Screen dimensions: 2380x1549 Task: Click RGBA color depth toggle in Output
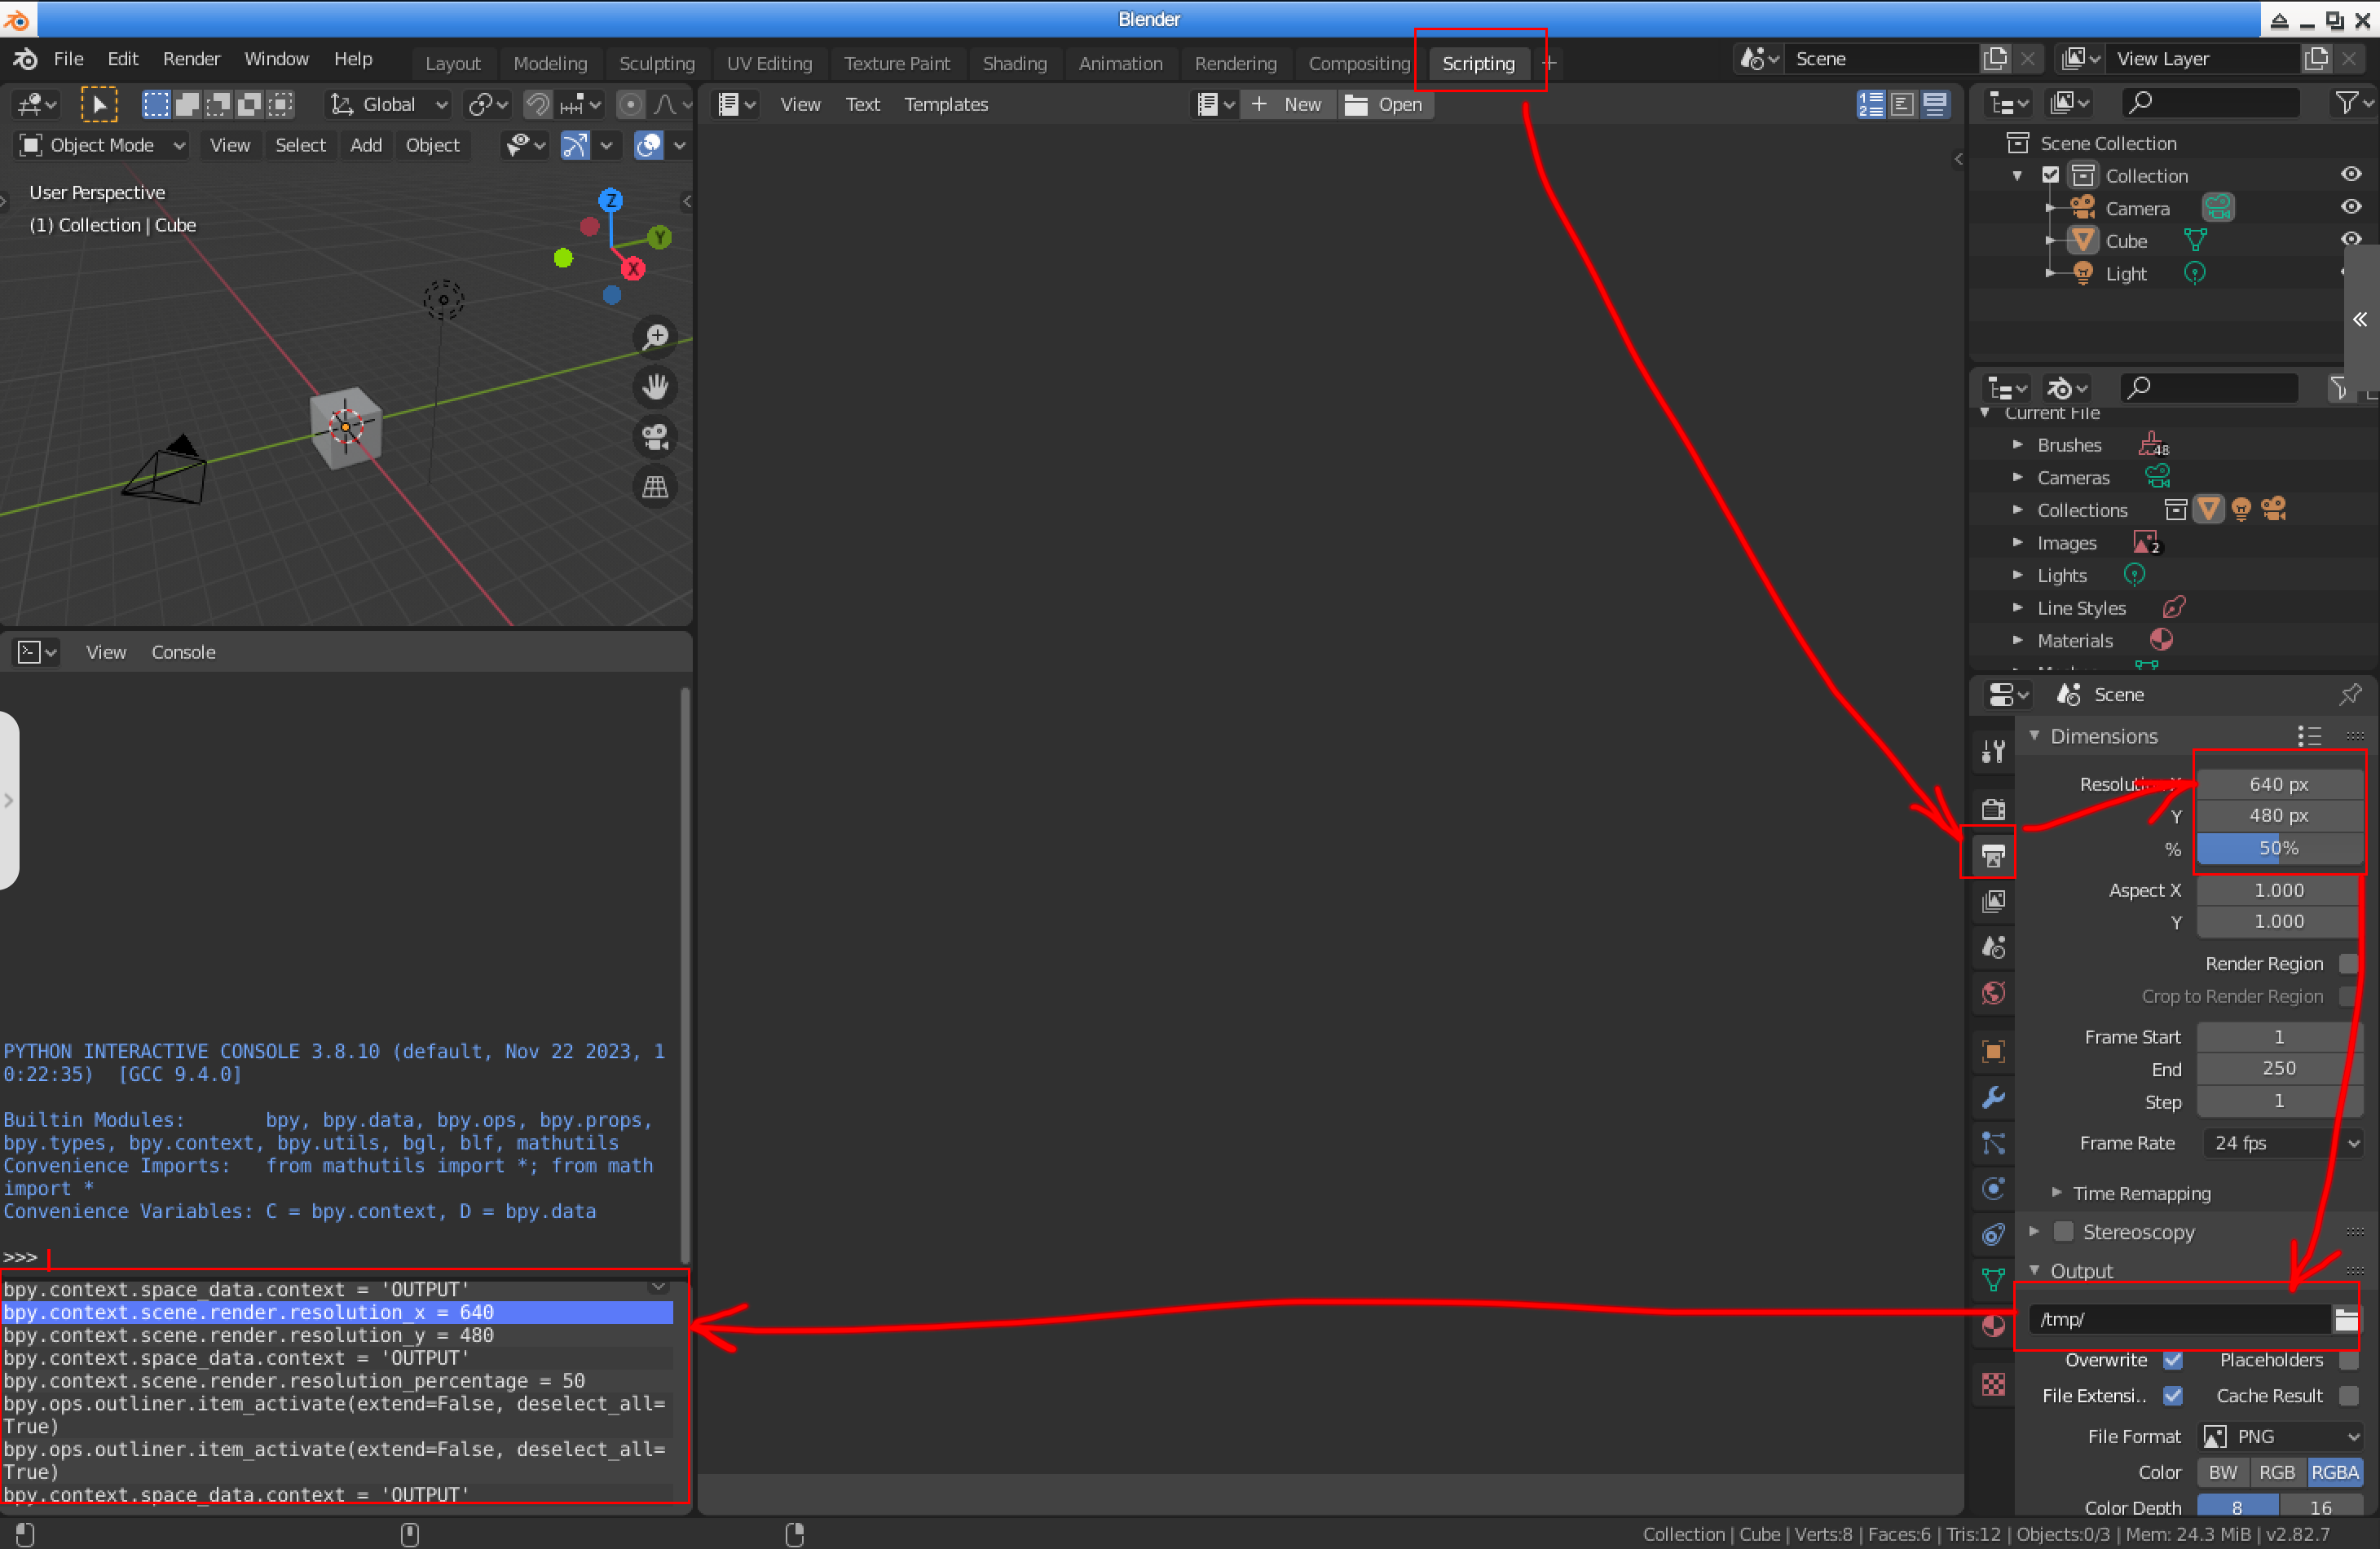[2340, 1471]
